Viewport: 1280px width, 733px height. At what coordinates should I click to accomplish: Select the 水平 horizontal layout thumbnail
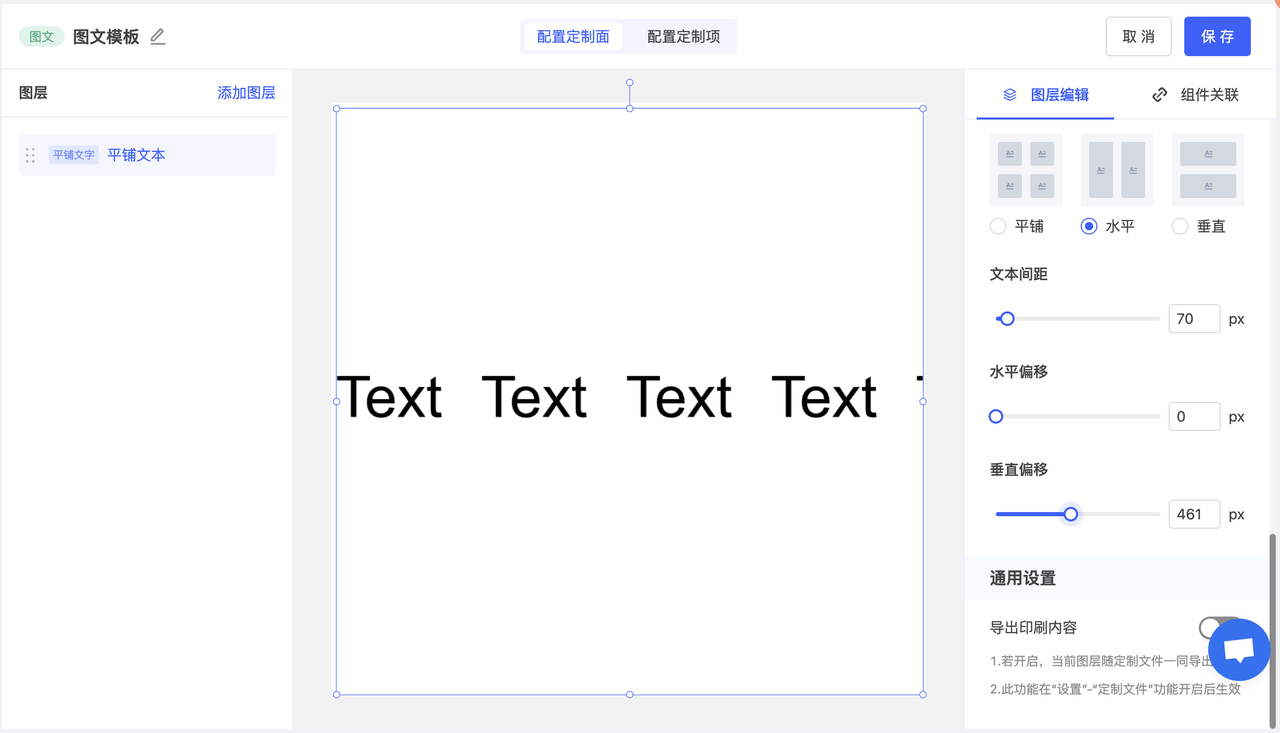1117,169
